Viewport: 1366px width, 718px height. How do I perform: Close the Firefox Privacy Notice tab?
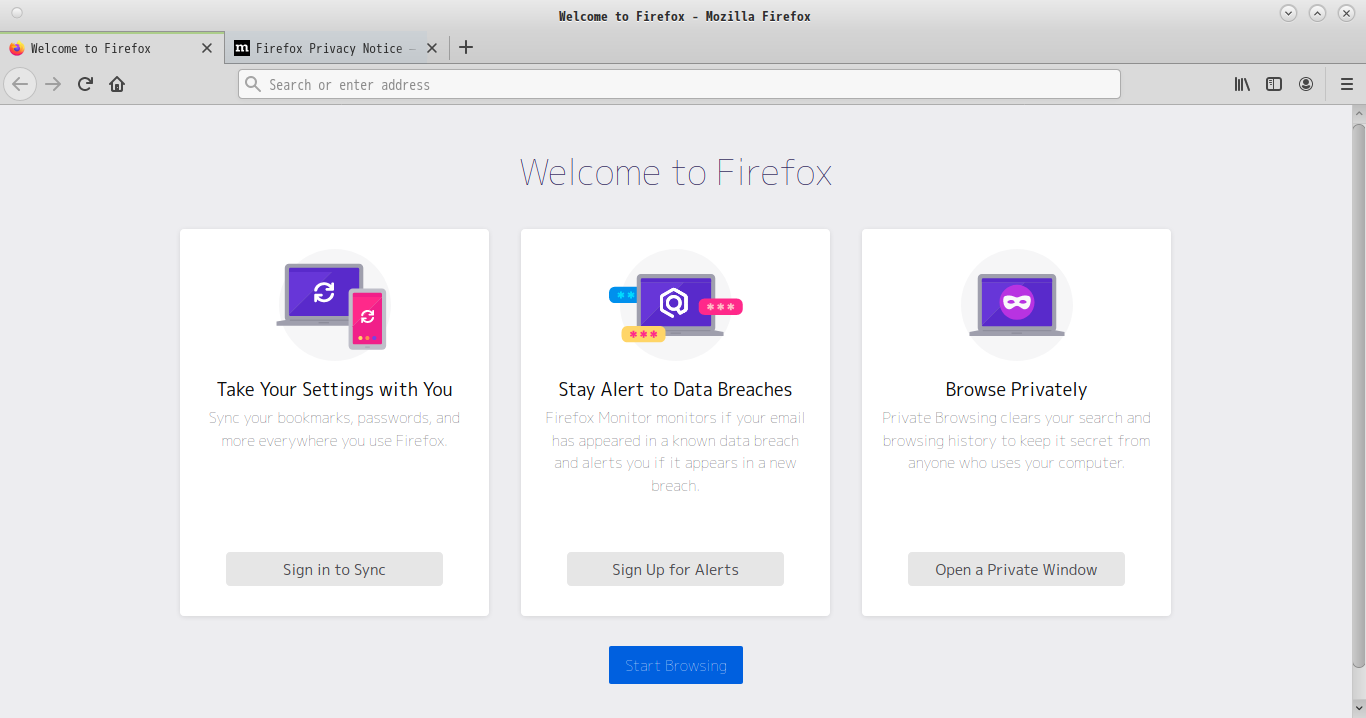(x=432, y=48)
